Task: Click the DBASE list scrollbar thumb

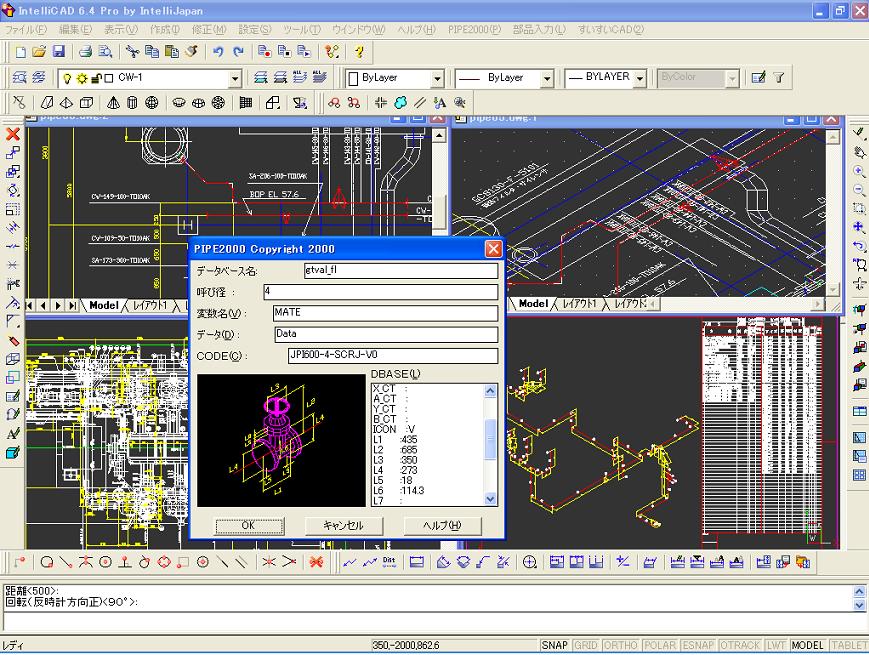Action: pyautogui.click(x=490, y=439)
